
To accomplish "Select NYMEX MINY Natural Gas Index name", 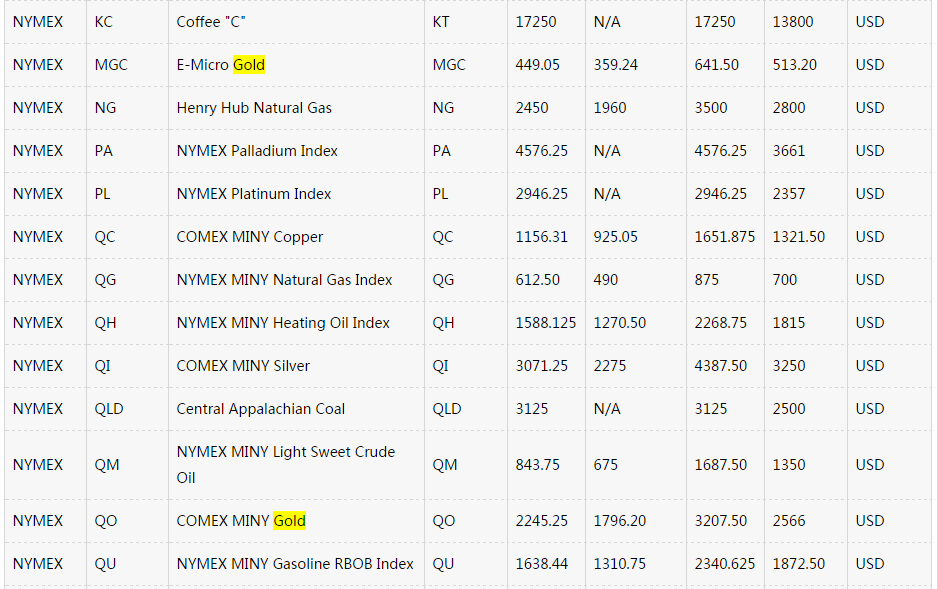I will click(x=284, y=280).
